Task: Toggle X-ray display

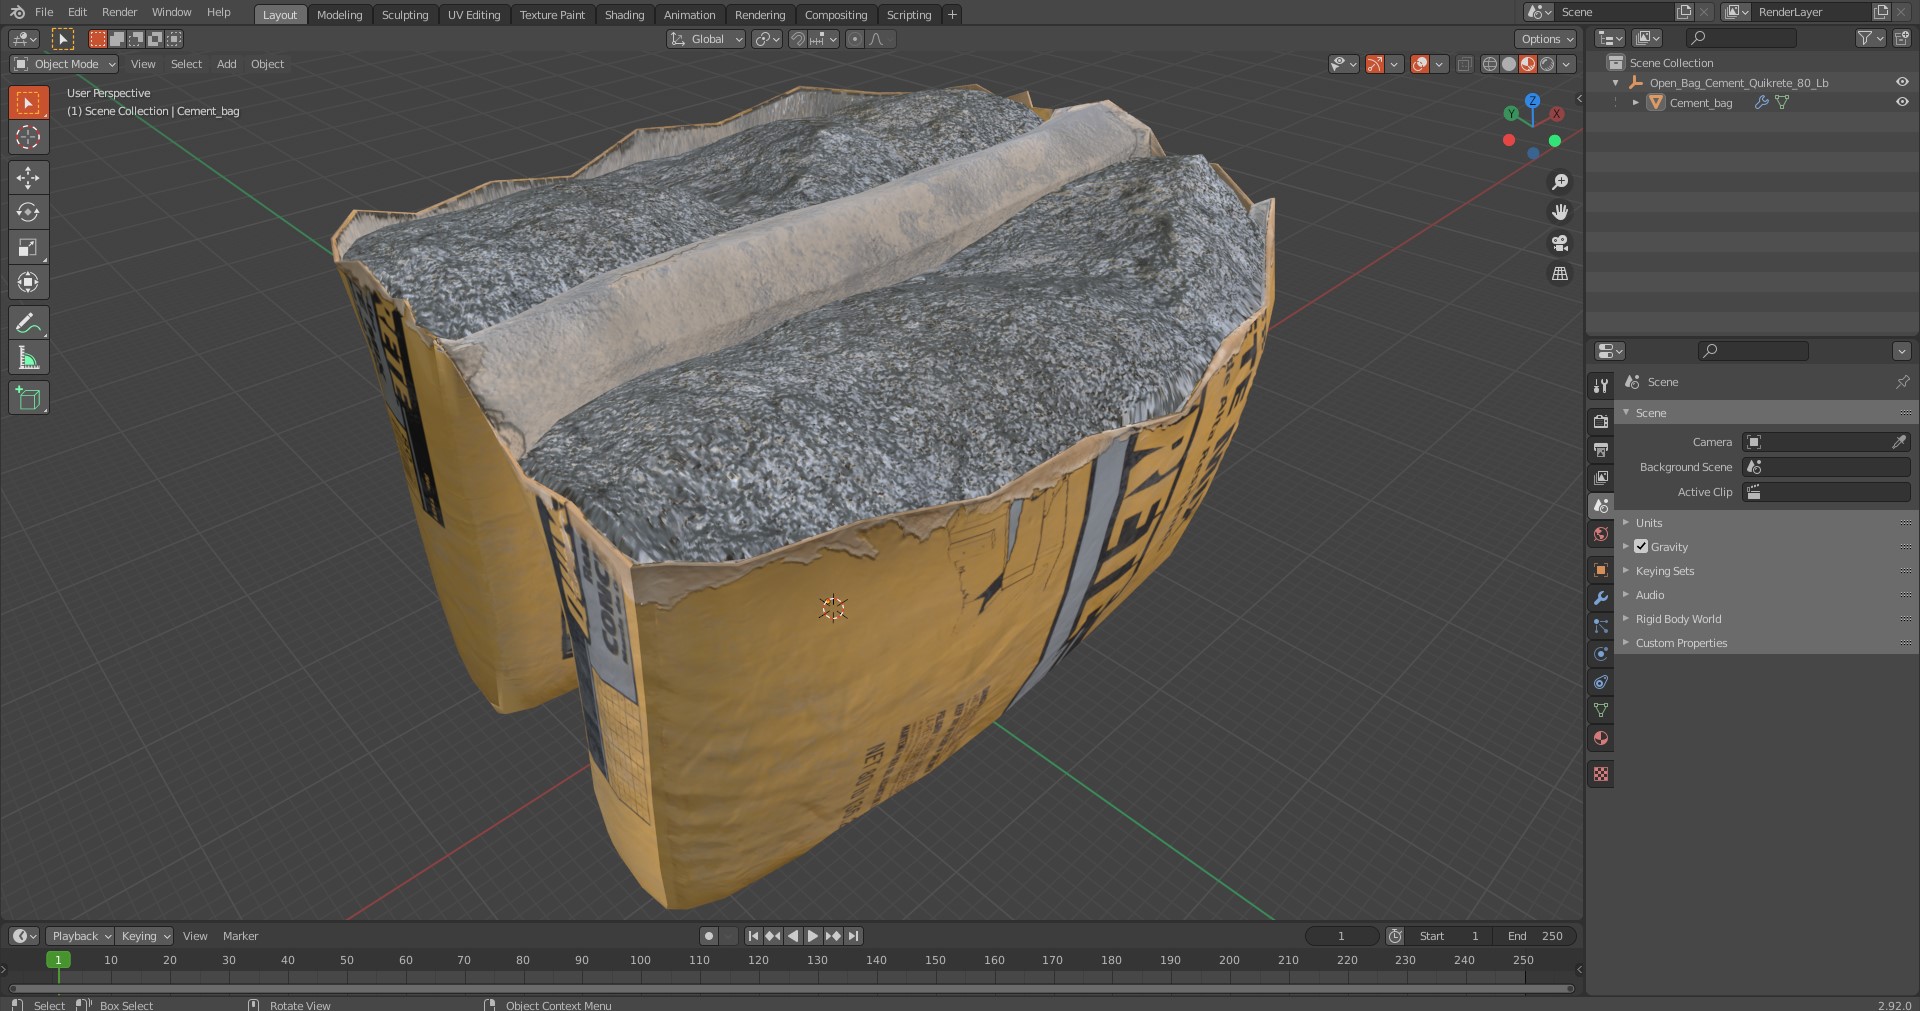Action: click(1464, 64)
